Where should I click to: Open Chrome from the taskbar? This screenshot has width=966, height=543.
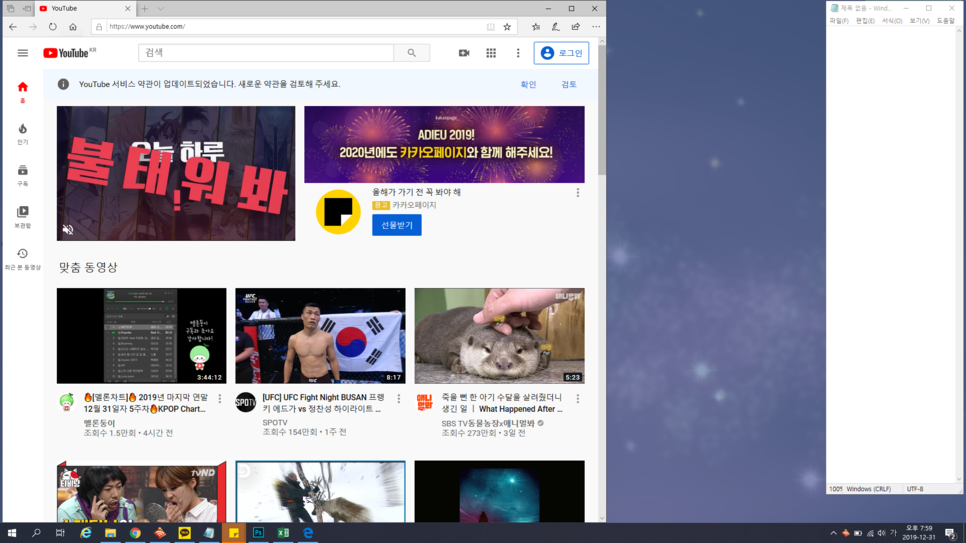pyautogui.click(x=135, y=533)
